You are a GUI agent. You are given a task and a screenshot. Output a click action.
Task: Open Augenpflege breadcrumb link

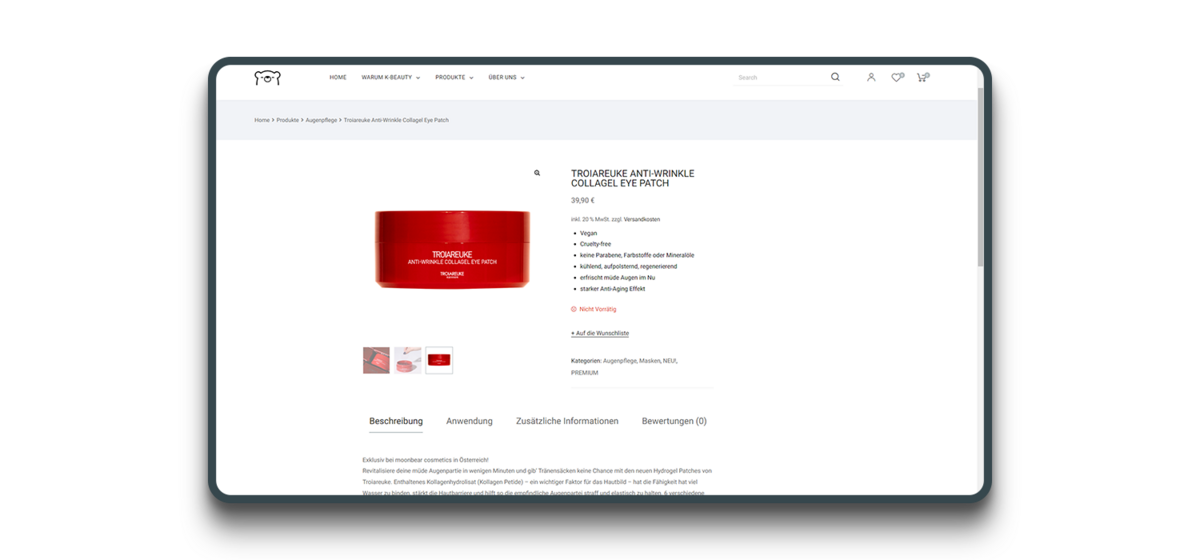click(321, 120)
